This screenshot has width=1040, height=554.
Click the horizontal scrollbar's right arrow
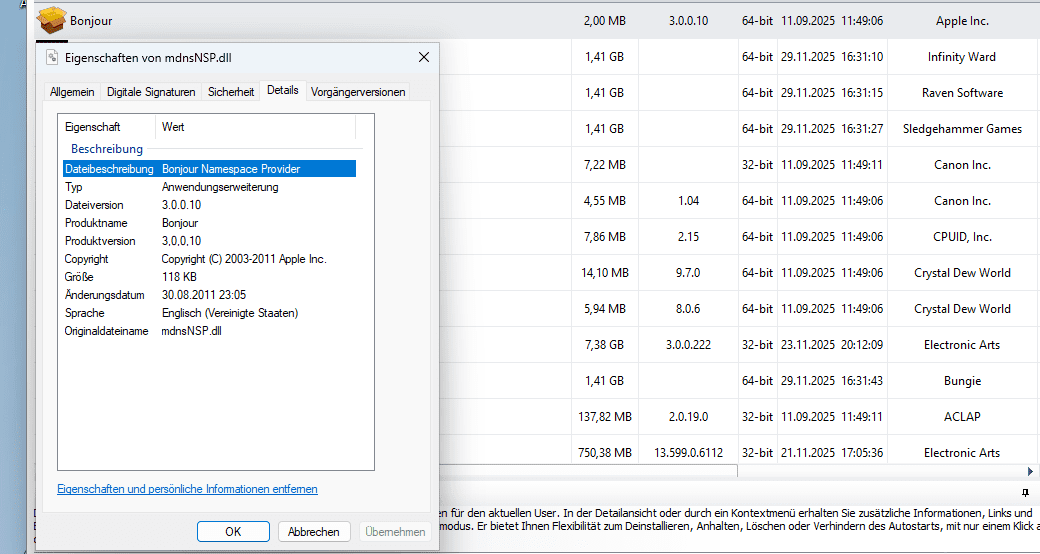1030,472
